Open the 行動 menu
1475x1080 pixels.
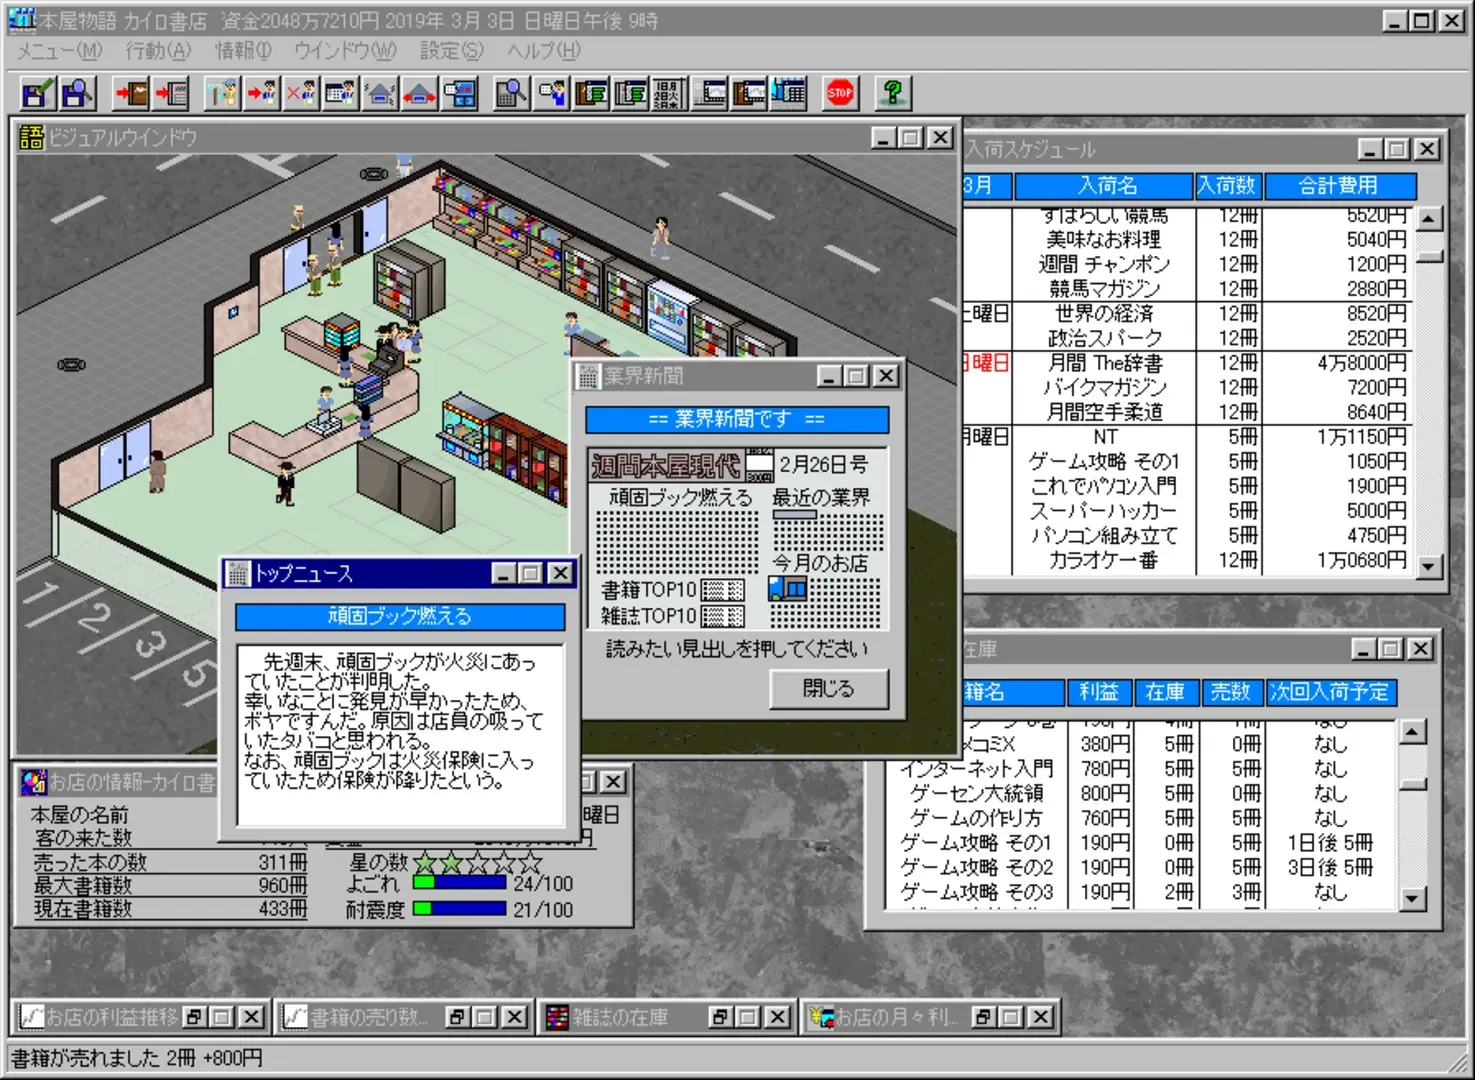[155, 51]
